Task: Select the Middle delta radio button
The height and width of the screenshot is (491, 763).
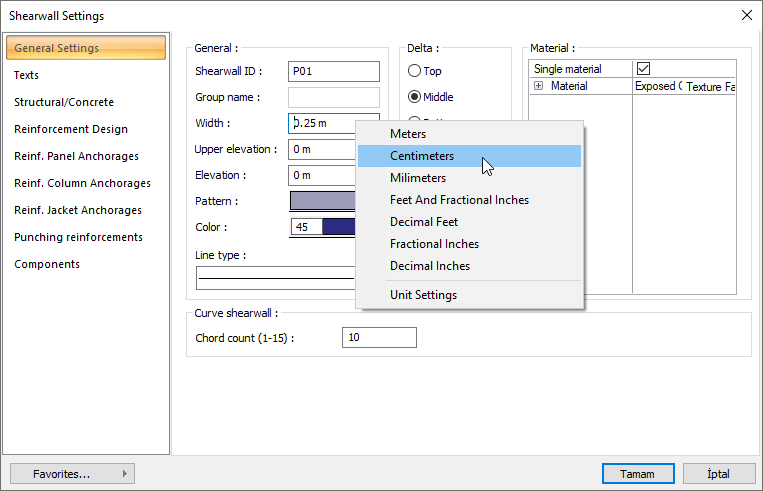Action: 415,98
